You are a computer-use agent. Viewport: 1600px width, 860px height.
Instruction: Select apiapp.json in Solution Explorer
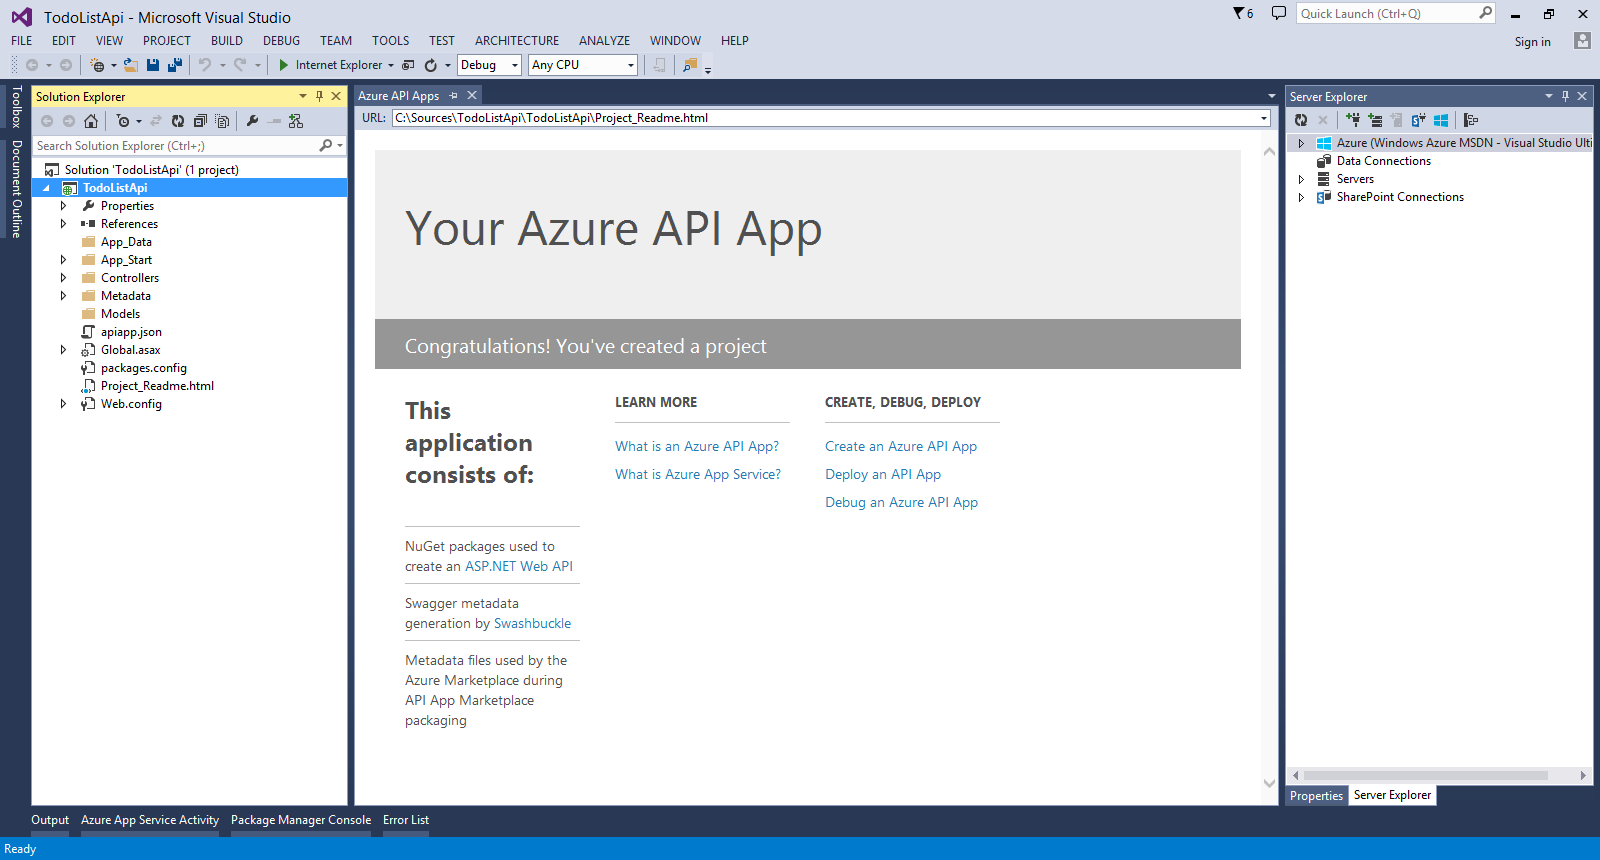click(131, 332)
